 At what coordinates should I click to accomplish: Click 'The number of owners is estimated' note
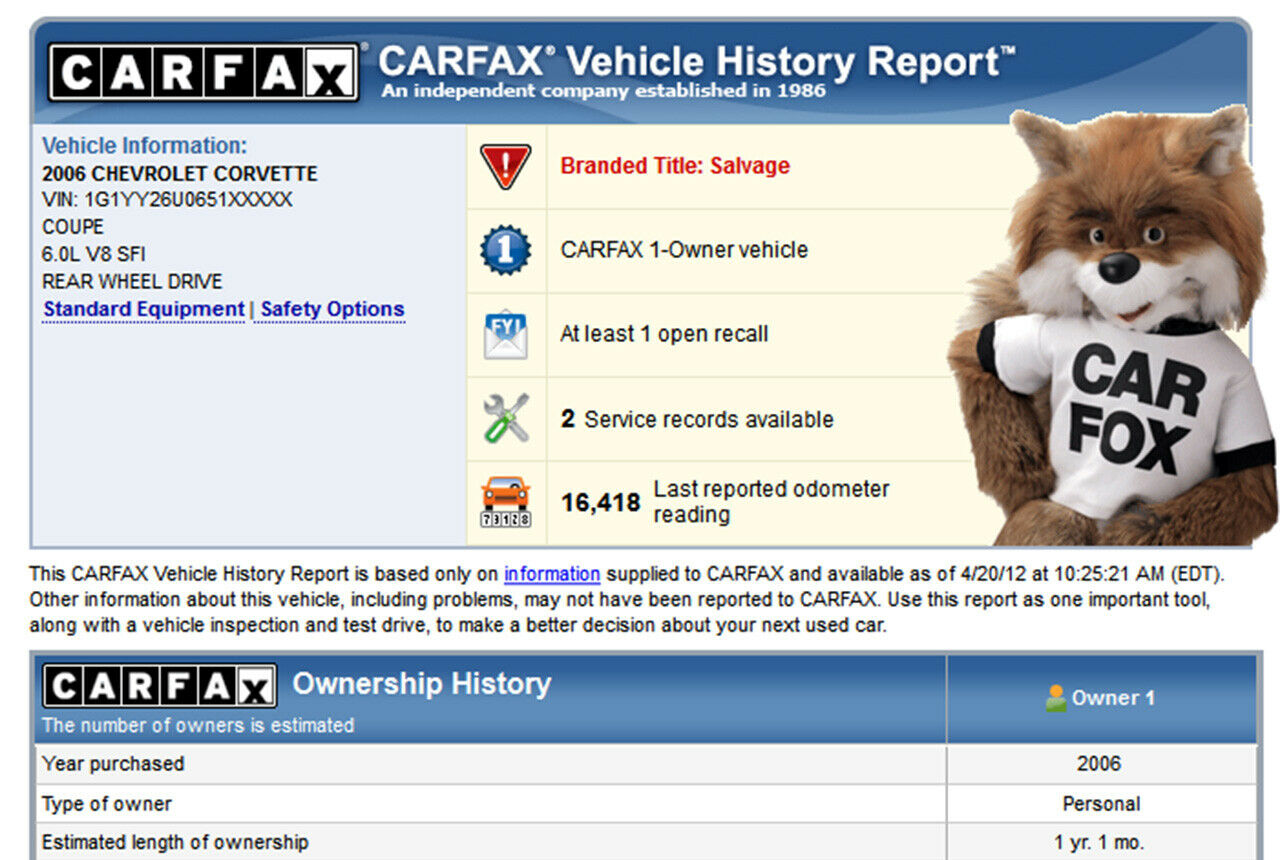(x=198, y=725)
